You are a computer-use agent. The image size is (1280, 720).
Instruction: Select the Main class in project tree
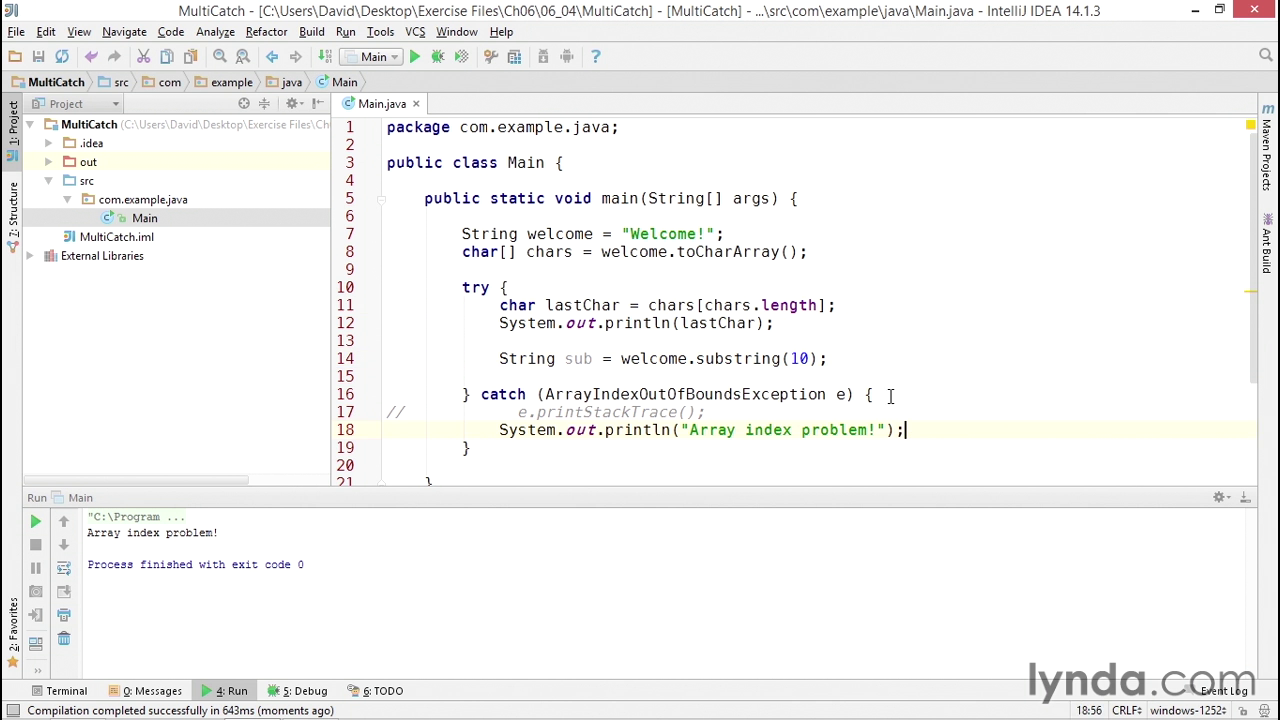[x=144, y=218]
